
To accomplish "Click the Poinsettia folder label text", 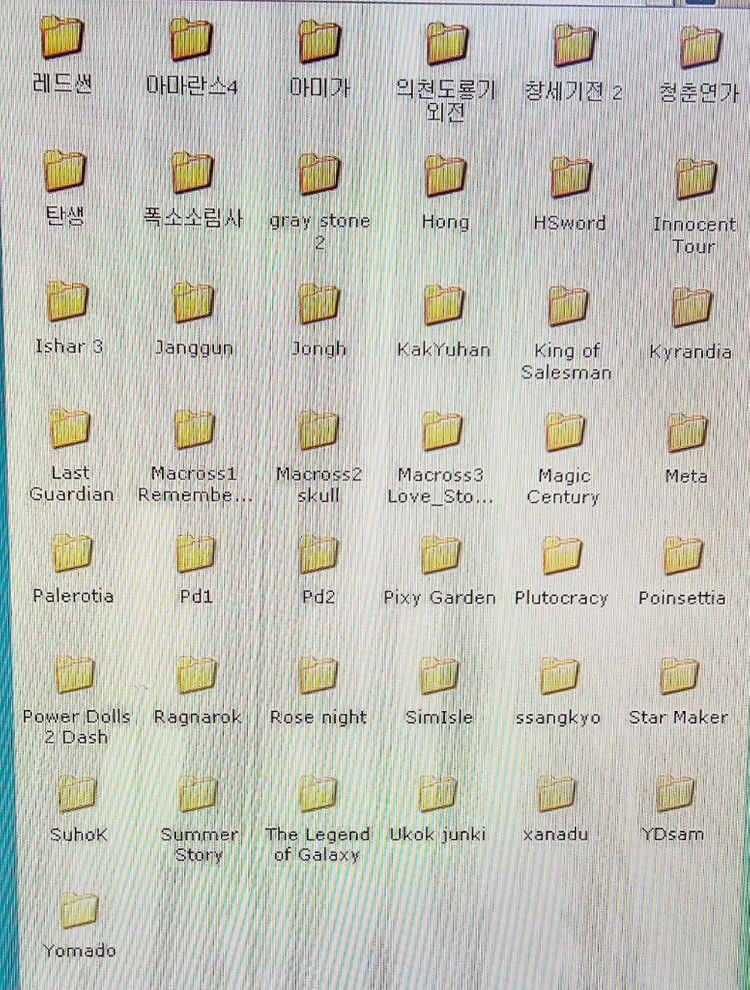I will coord(682,598).
